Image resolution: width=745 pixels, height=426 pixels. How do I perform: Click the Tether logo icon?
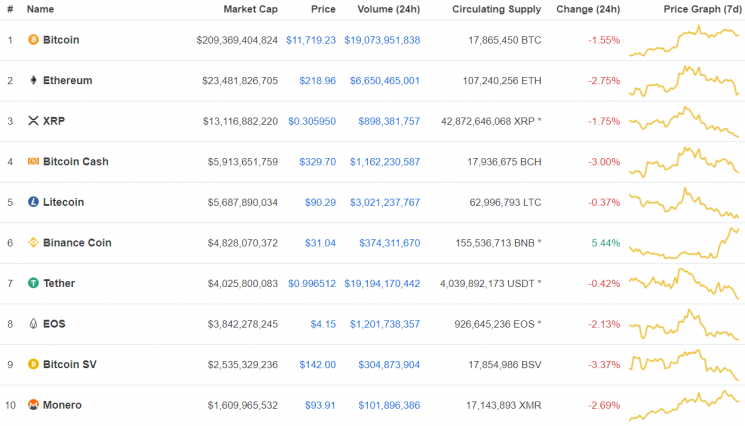click(33, 283)
